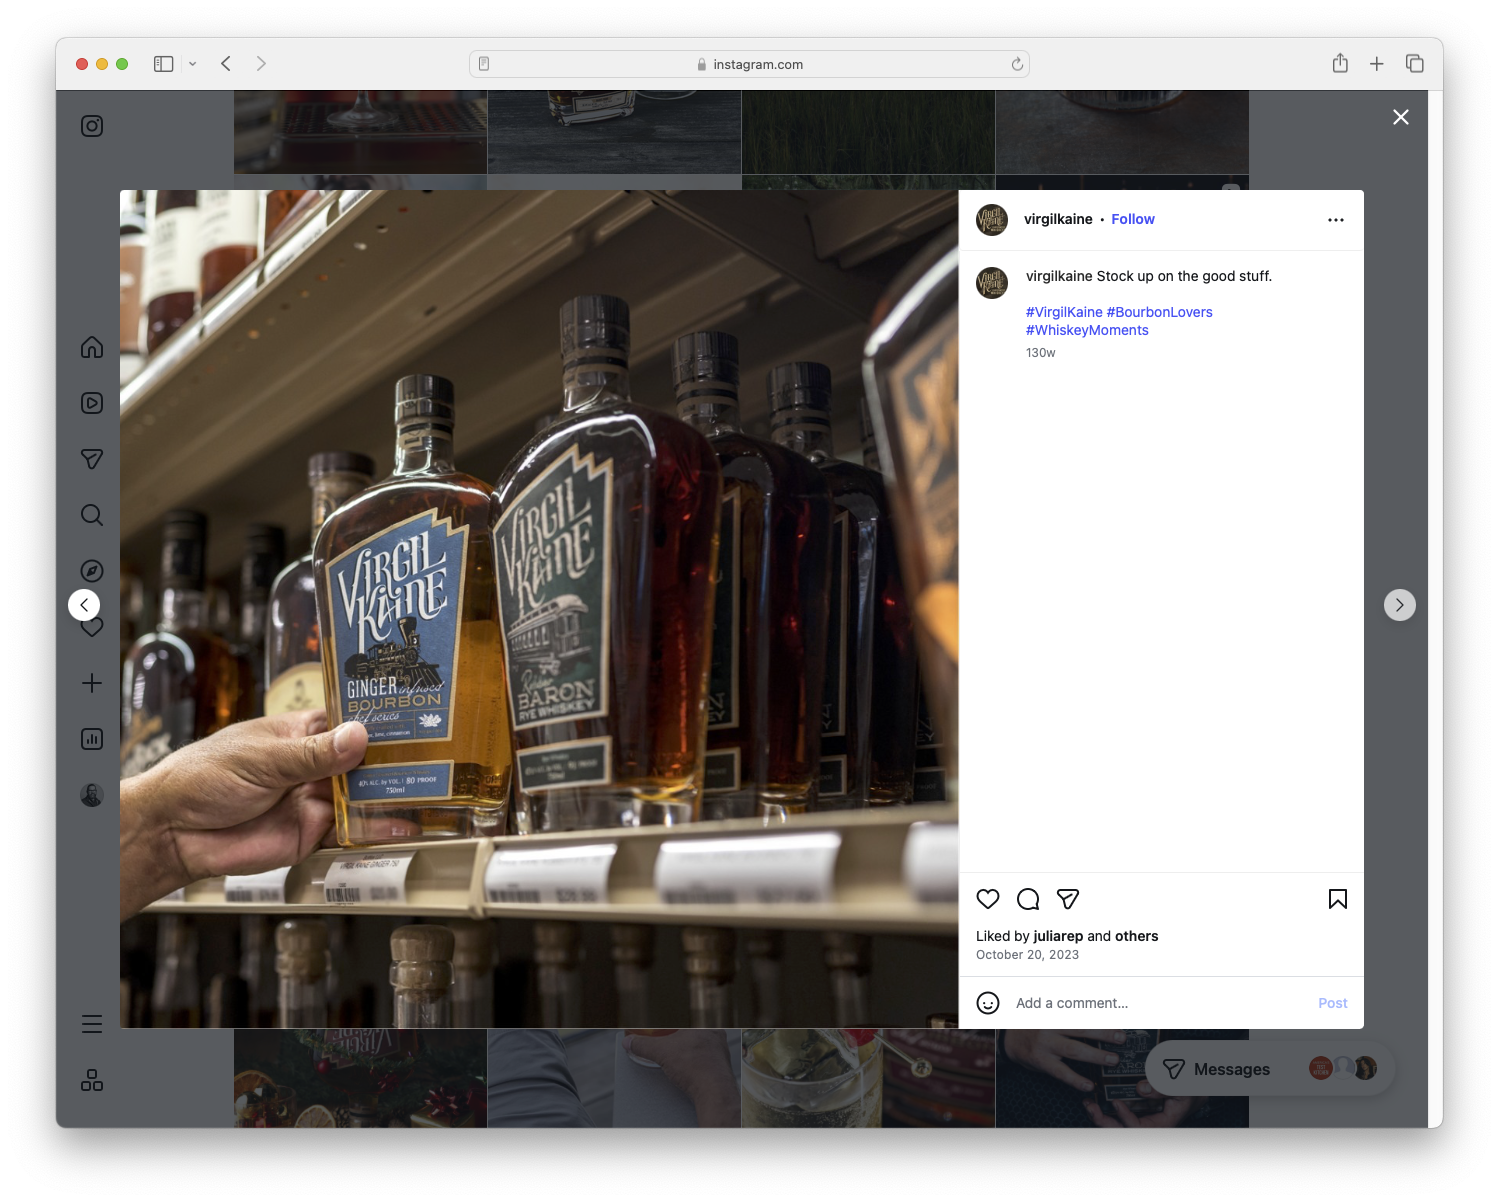1499x1202 pixels.
Task: Open the Explore compass
Action: tap(91, 570)
